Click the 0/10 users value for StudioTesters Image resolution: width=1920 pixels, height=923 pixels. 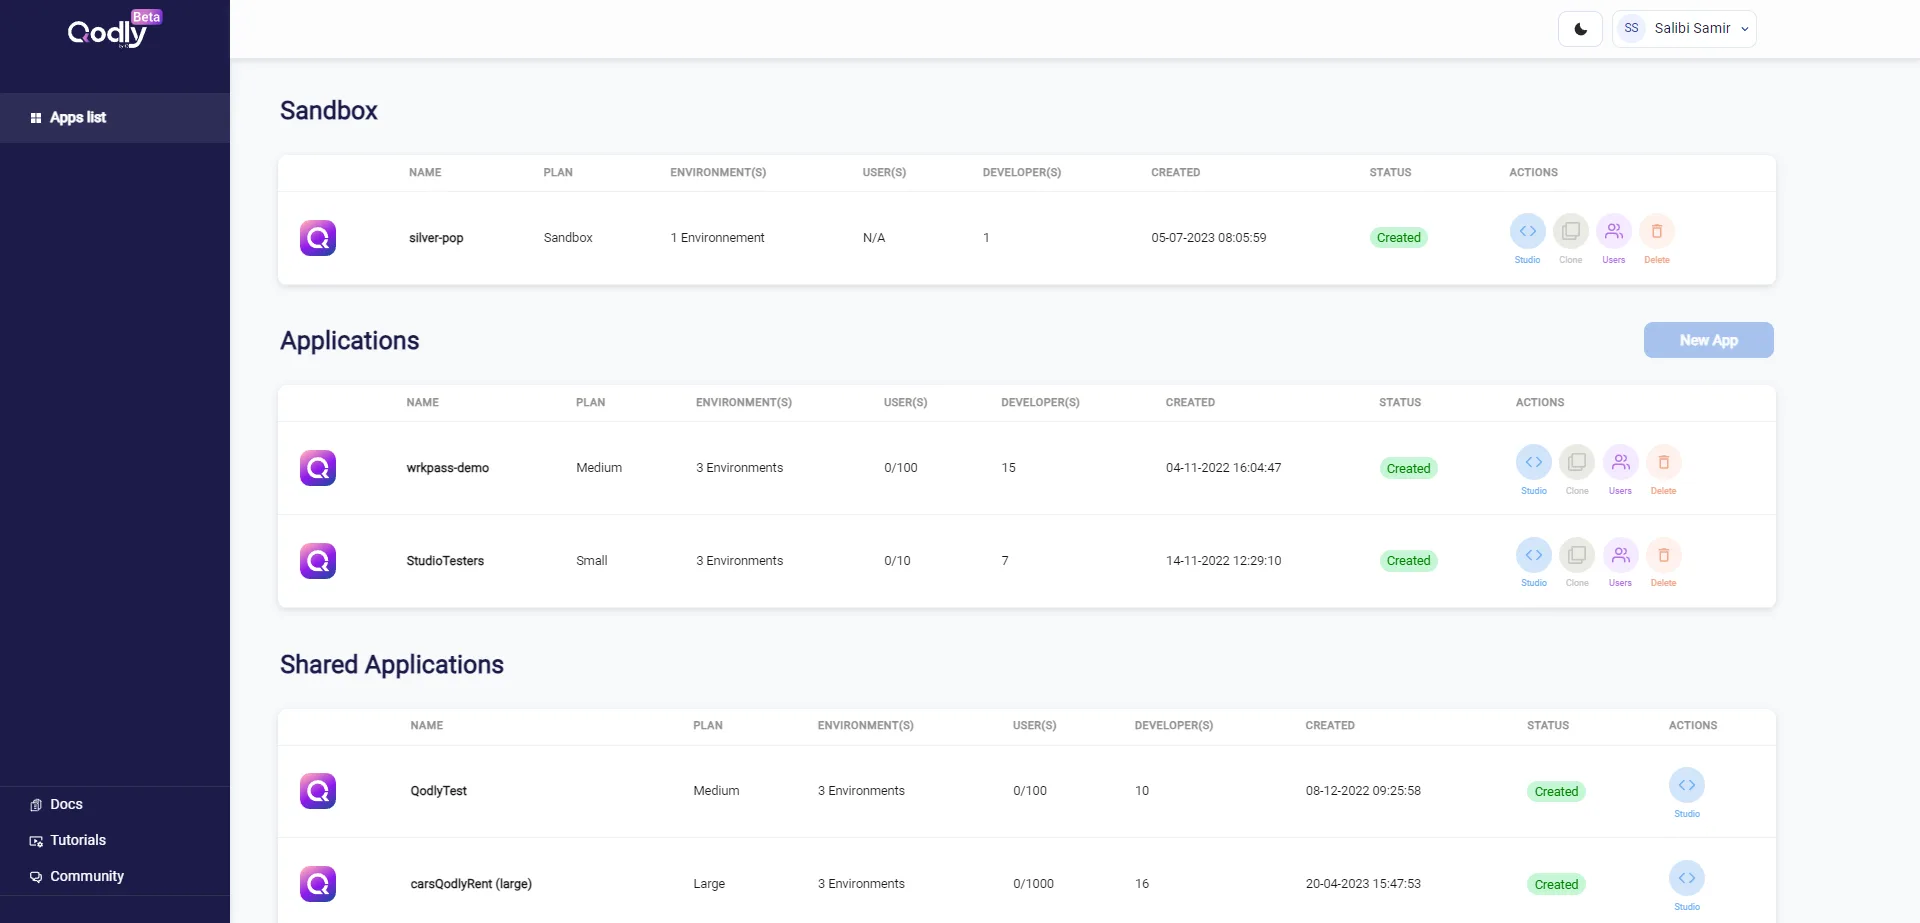[897, 561]
